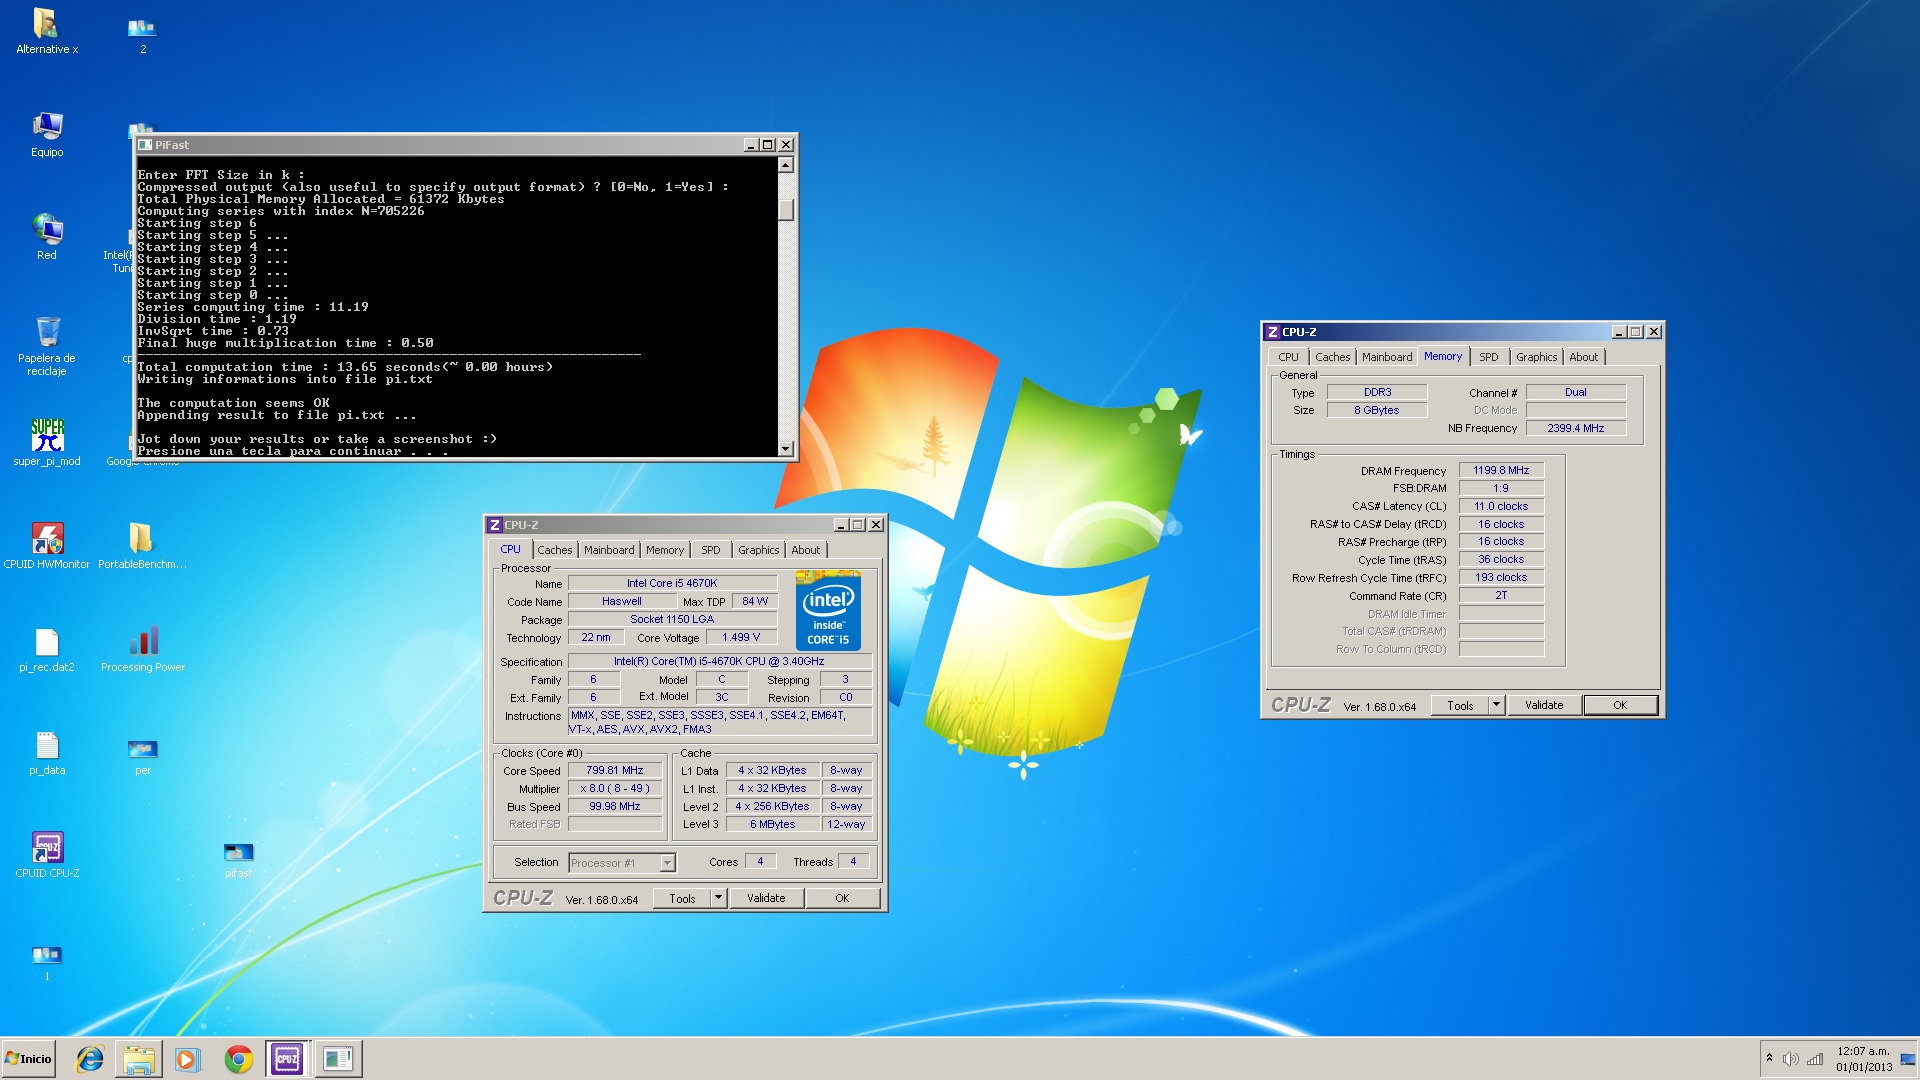Select Caches tab in front CPU-Z window
The height and width of the screenshot is (1080, 1920).
[555, 550]
